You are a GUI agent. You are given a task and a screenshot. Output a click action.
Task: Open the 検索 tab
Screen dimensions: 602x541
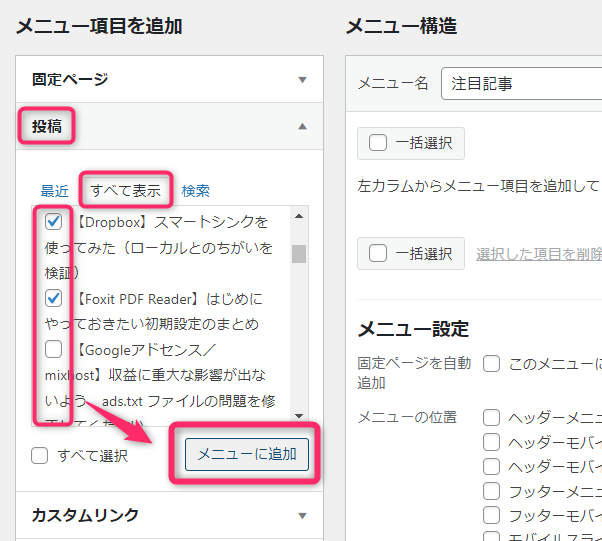coord(195,191)
